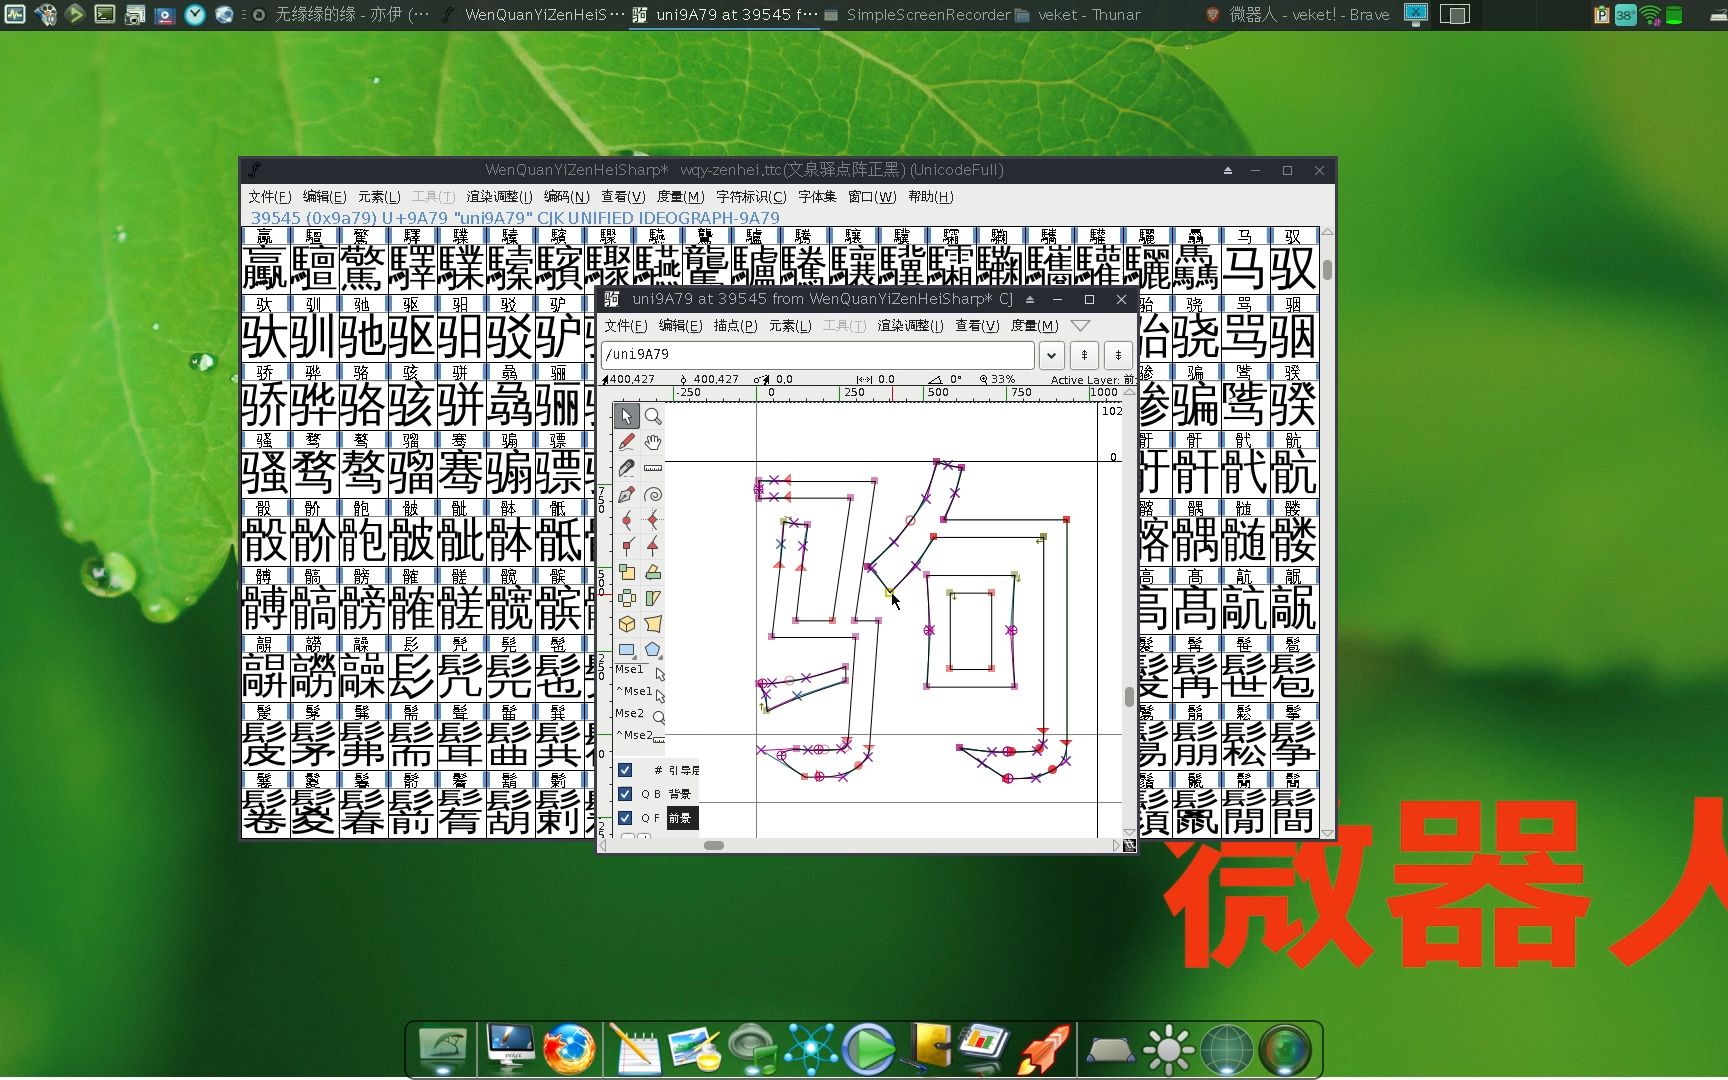Open the 插点 menu in the glyph editor
The height and width of the screenshot is (1080, 1728).
(735, 325)
